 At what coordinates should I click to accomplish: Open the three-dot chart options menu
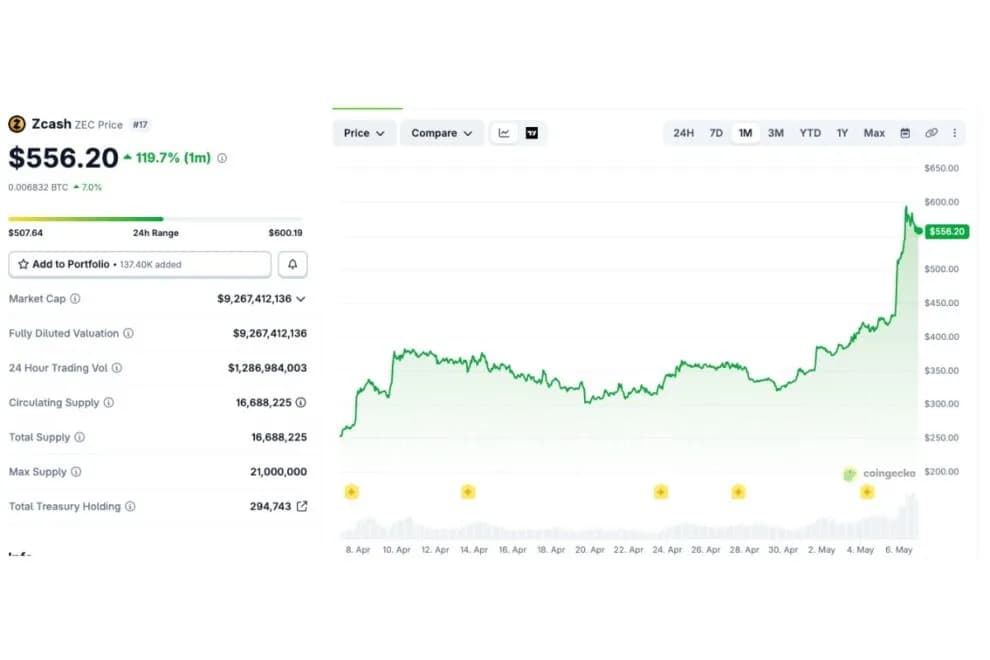point(955,133)
